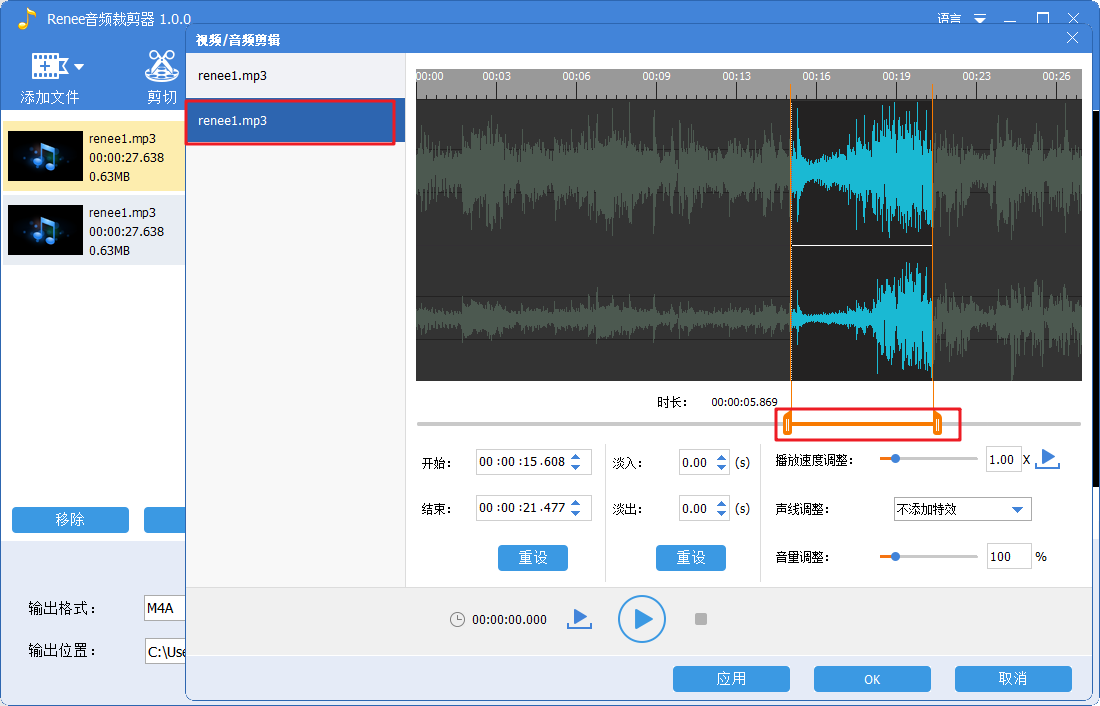Decrease start time with down arrow
This screenshot has width=1100, height=706.
(x=576, y=467)
